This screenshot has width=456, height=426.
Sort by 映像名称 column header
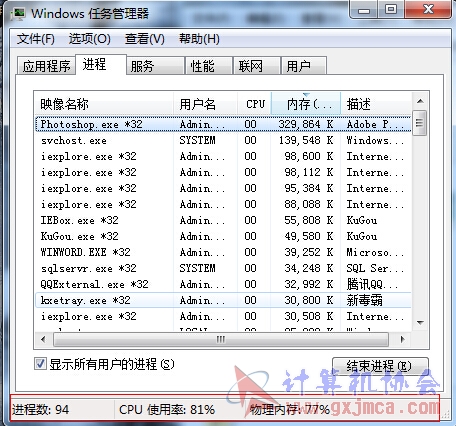pos(104,104)
